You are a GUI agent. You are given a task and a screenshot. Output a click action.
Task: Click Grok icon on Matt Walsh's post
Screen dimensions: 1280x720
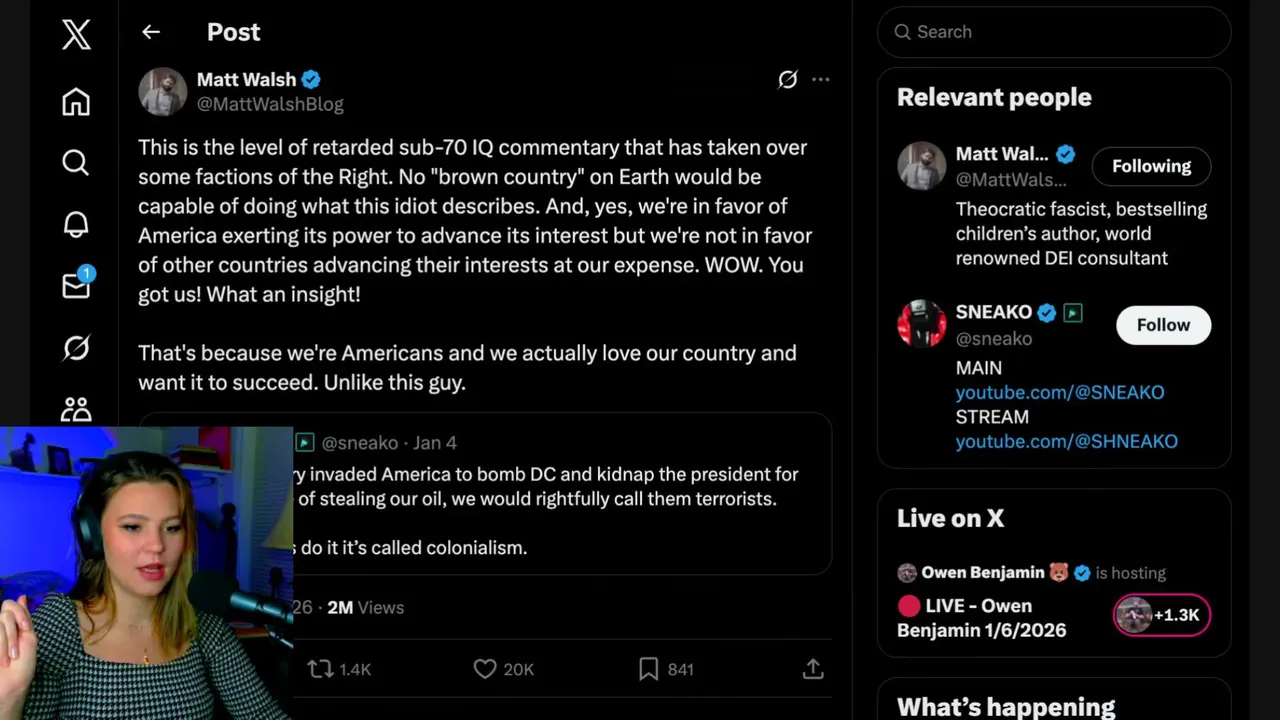tap(788, 80)
